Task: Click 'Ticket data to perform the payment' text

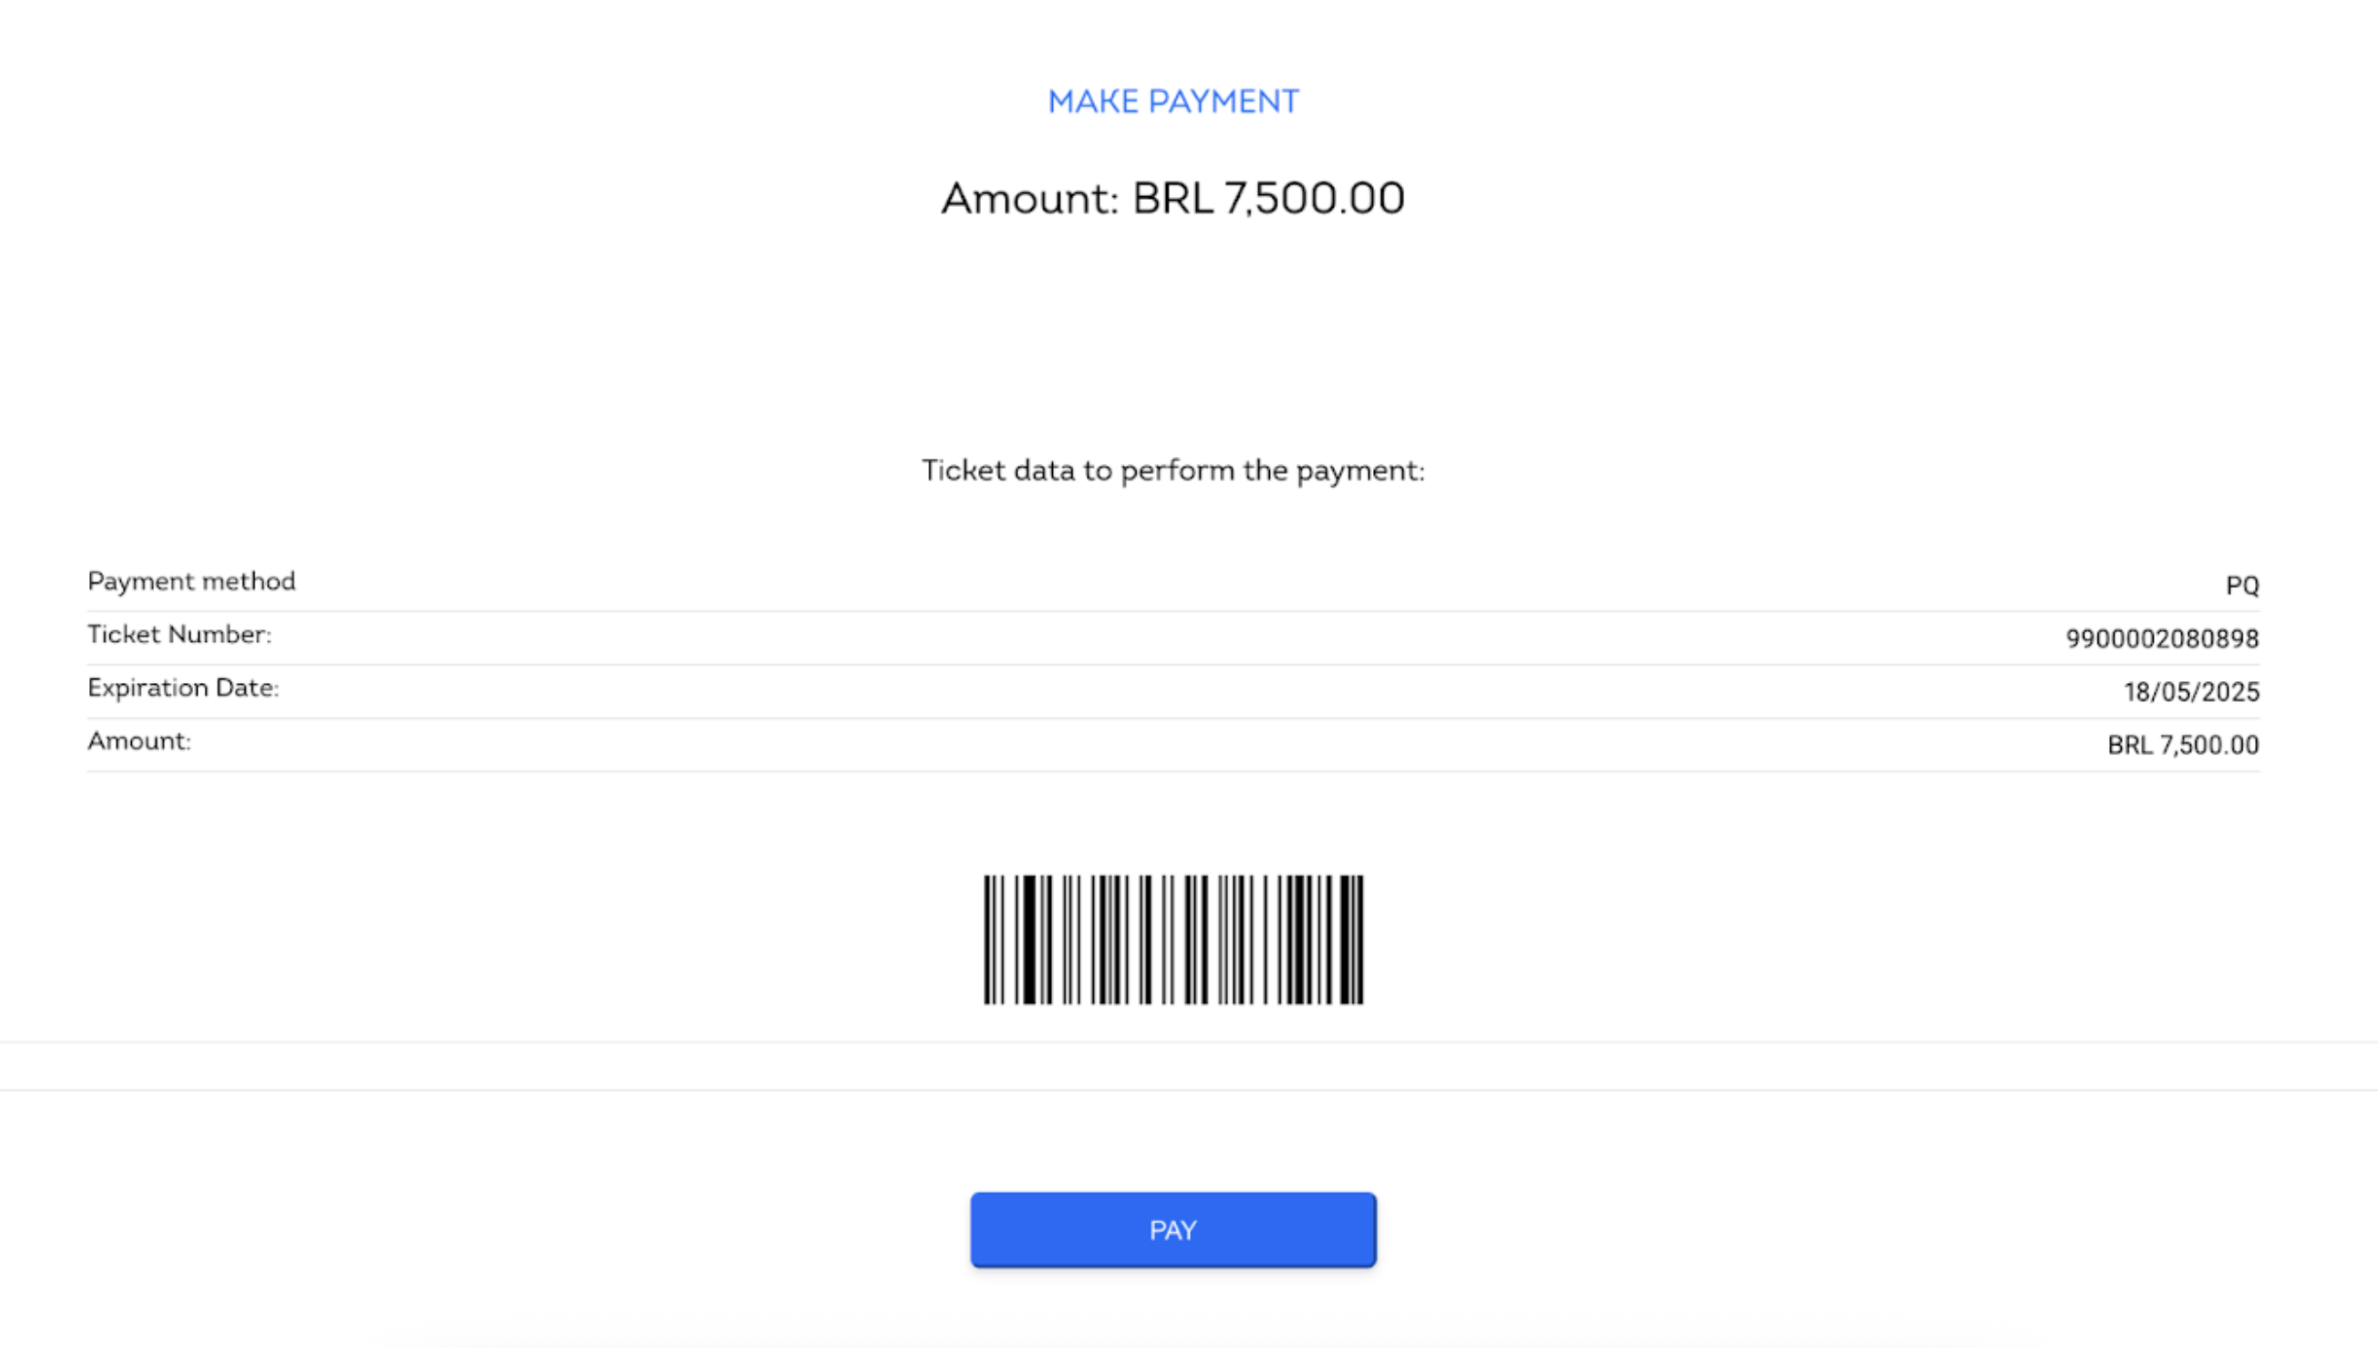Action: pyautogui.click(x=1173, y=470)
